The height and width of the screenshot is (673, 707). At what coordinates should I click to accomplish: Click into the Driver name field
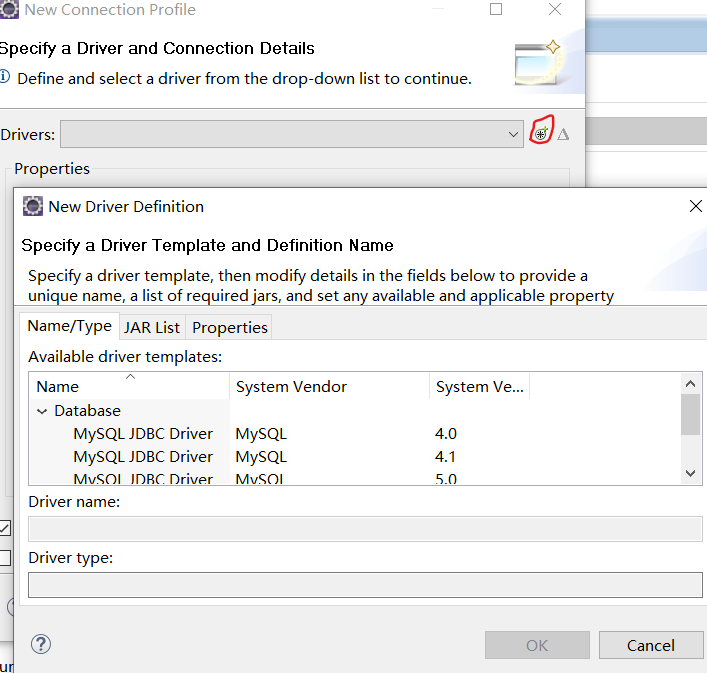point(365,529)
